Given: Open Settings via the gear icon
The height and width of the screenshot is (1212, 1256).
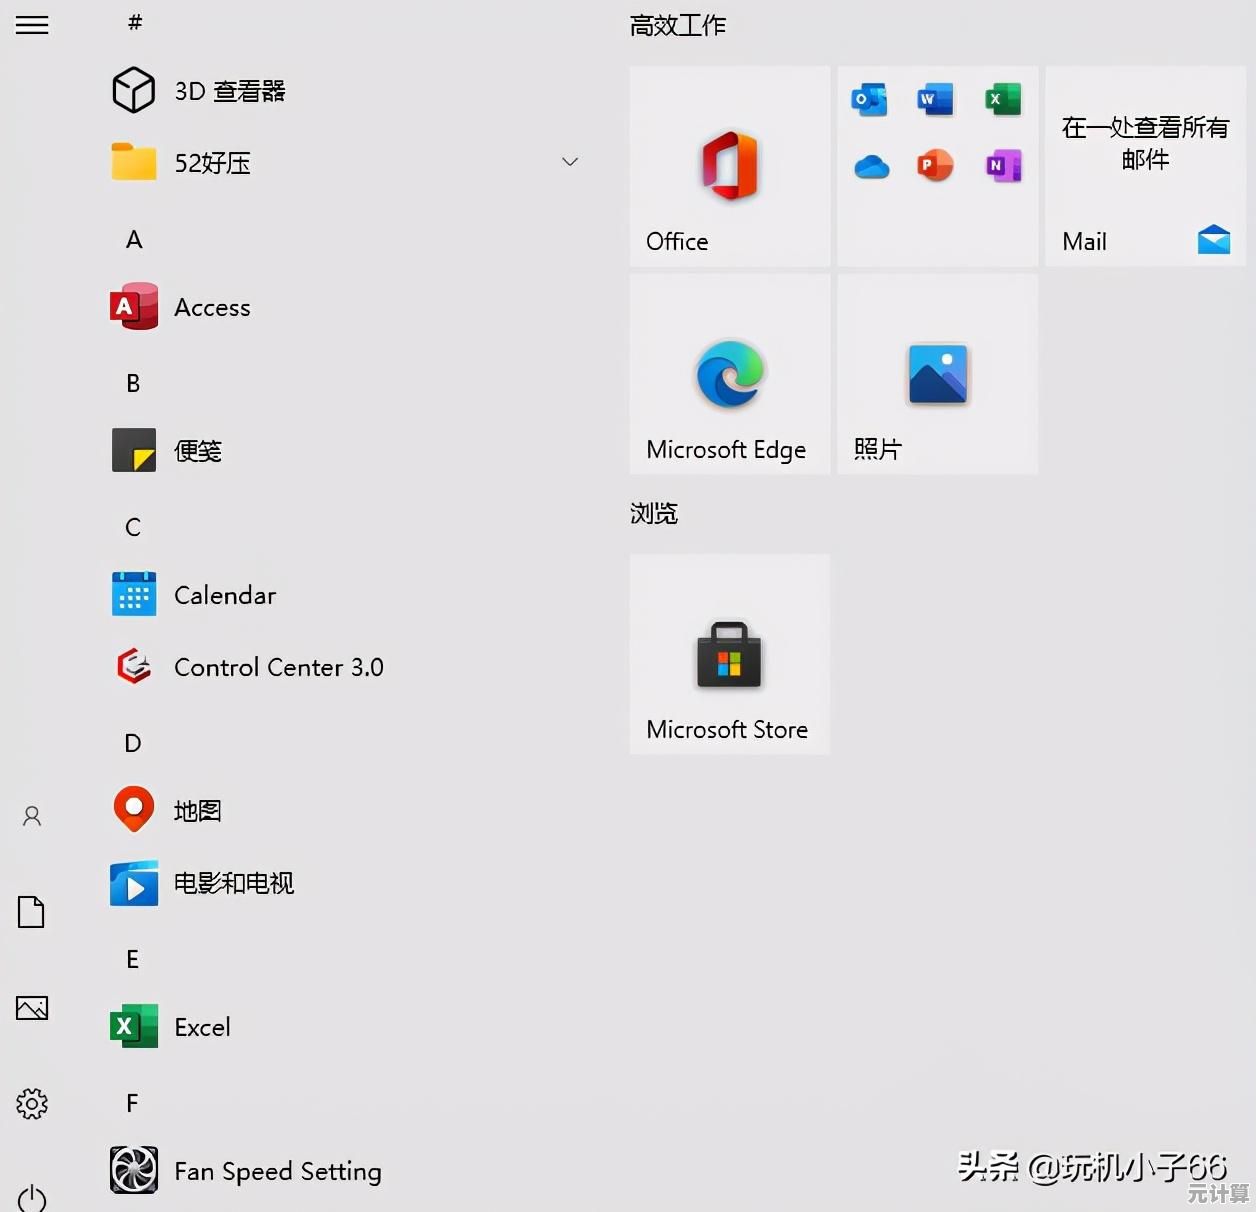Looking at the screenshot, I should pos(32,1104).
